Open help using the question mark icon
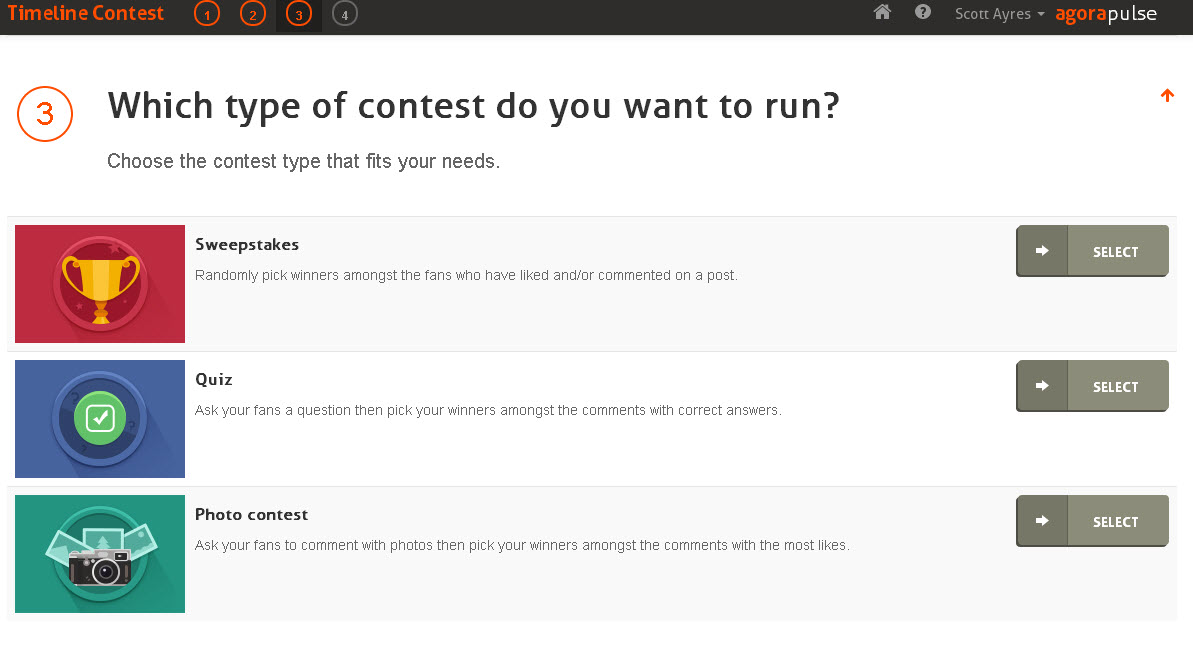Screen dimensions: 1193x652 point(921,13)
